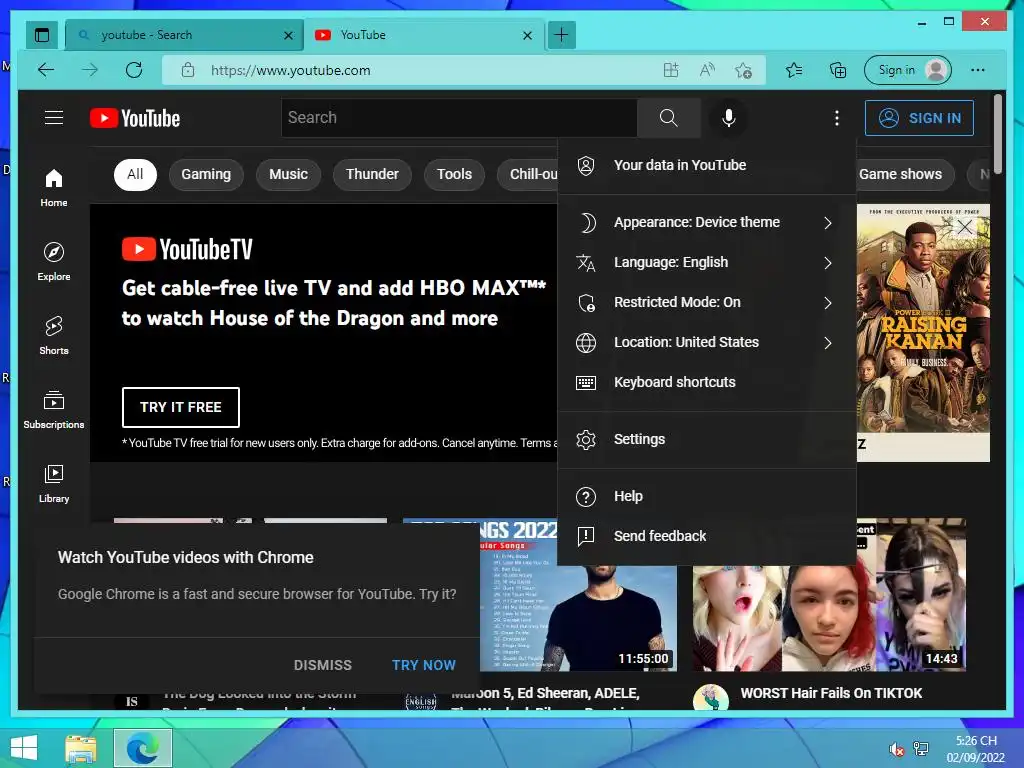The height and width of the screenshot is (768, 1024).
Task: Toggle the three-dot settings menu
Action: coord(837,118)
